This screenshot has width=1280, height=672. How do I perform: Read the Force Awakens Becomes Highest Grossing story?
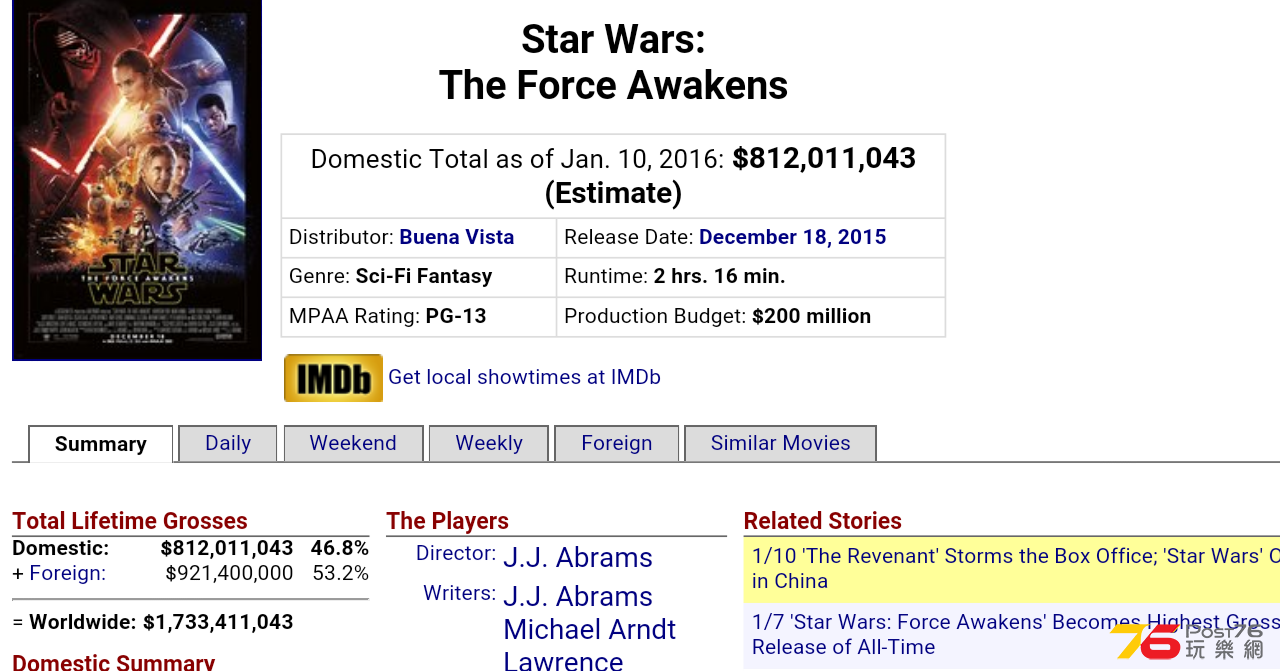pyautogui.click(x=1012, y=634)
